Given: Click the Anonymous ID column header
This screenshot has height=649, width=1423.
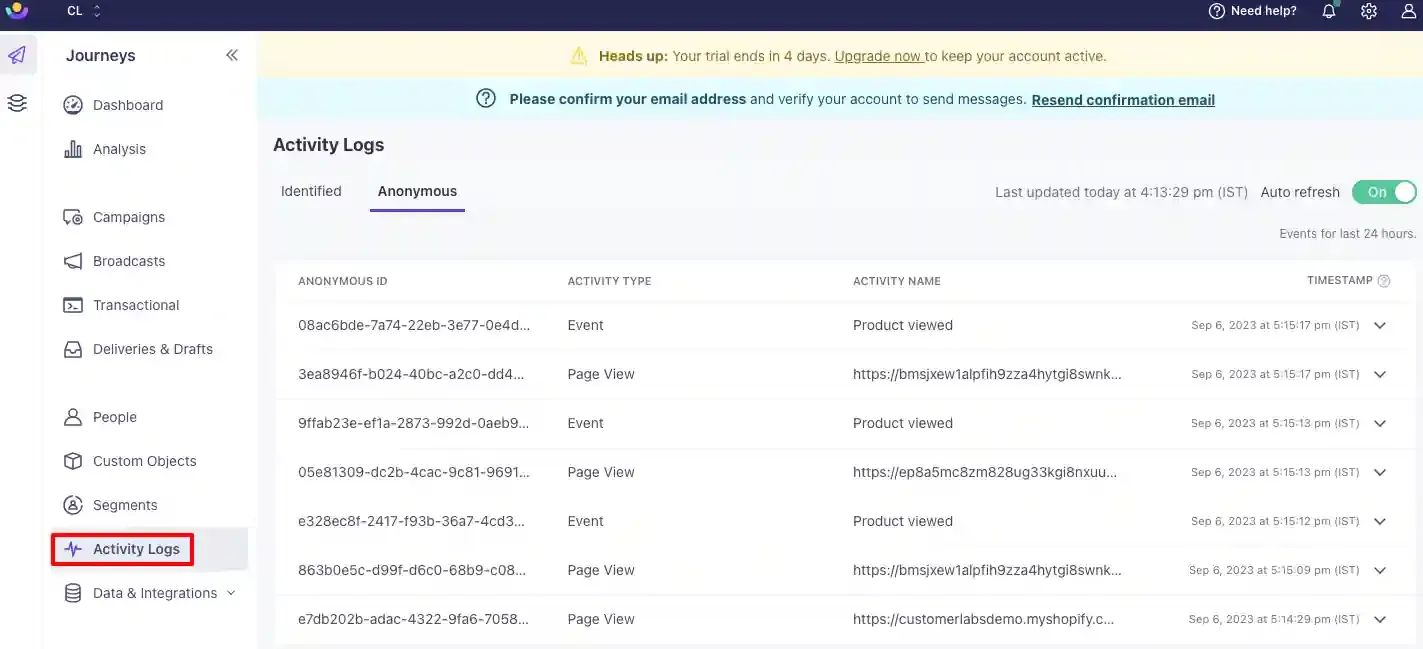Looking at the screenshot, I should [343, 281].
